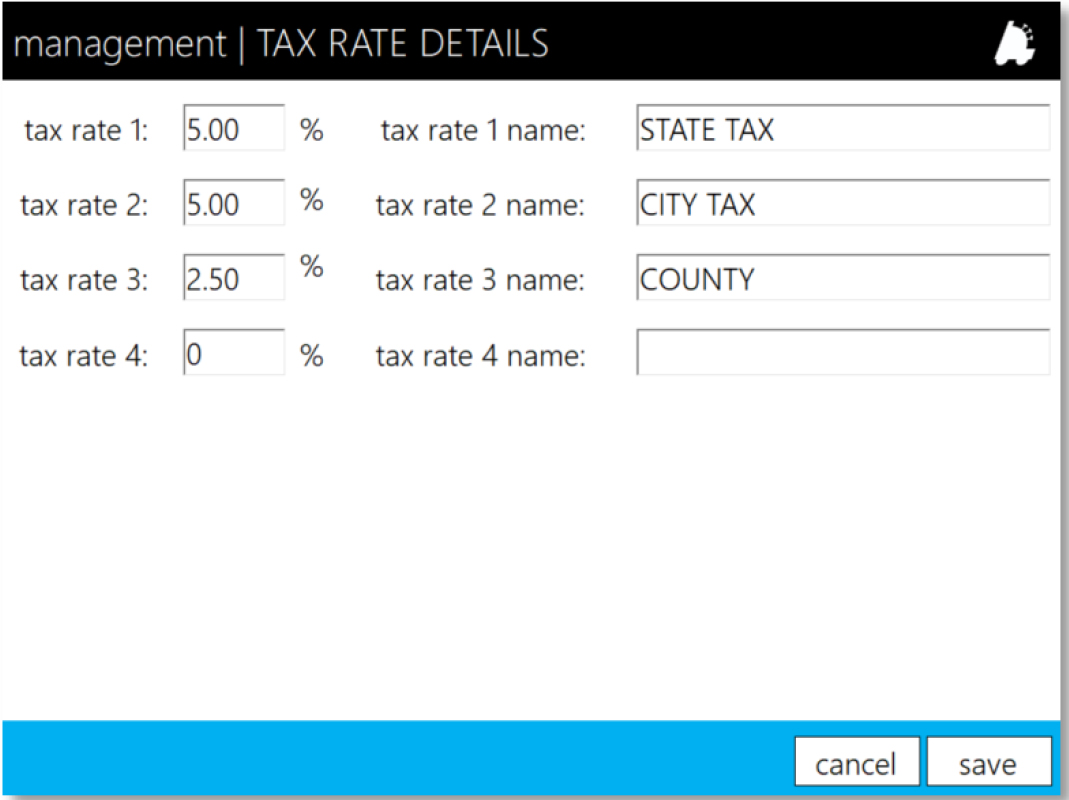The image size is (1069, 800).
Task: Click the tax rate 2 percentage field
Action: (234, 203)
